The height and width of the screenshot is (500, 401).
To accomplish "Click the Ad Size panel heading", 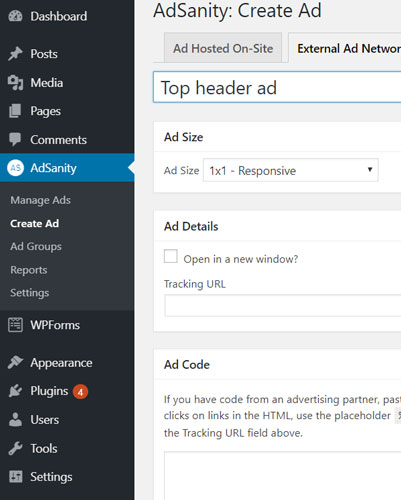I will [x=183, y=137].
